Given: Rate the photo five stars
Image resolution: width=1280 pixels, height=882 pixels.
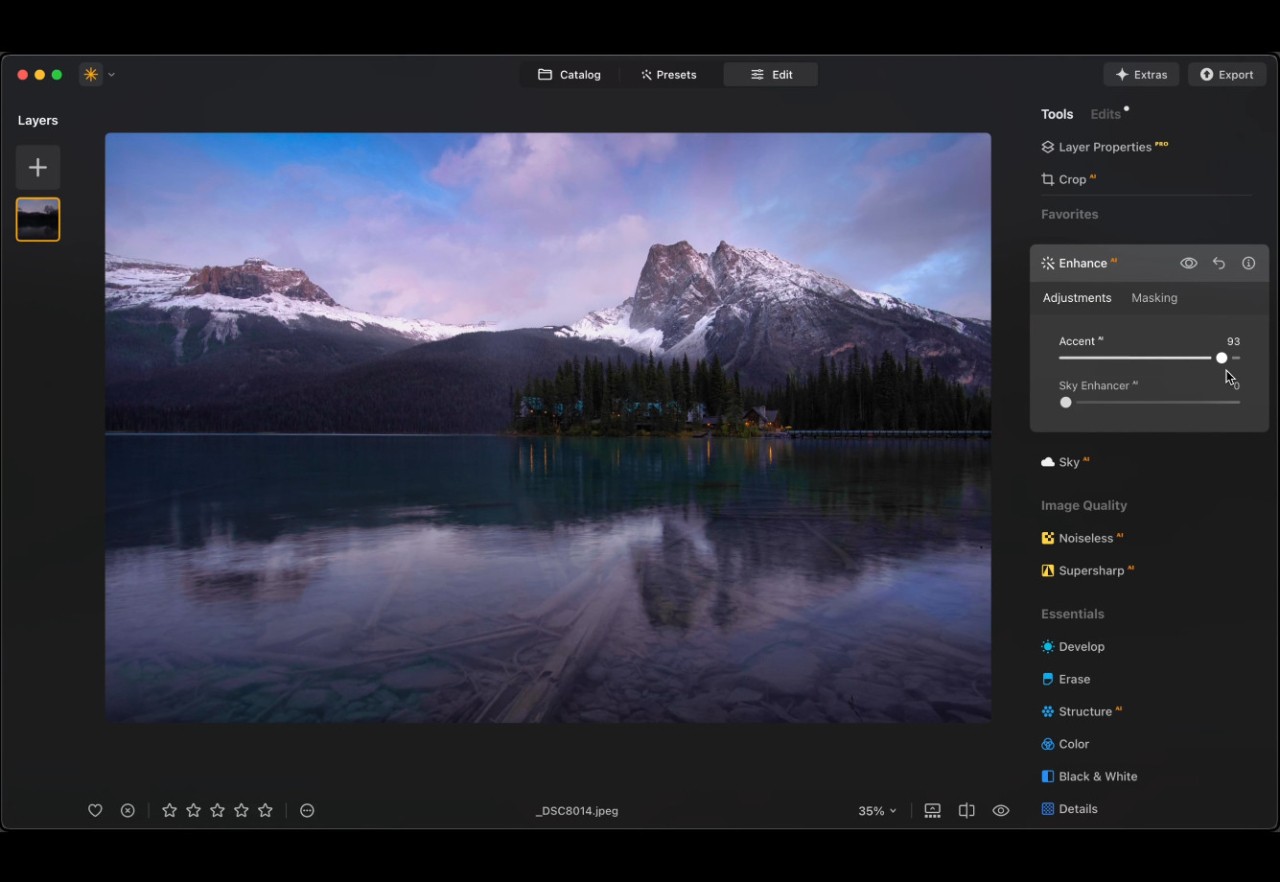Looking at the screenshot, I should tap(265, 811).
